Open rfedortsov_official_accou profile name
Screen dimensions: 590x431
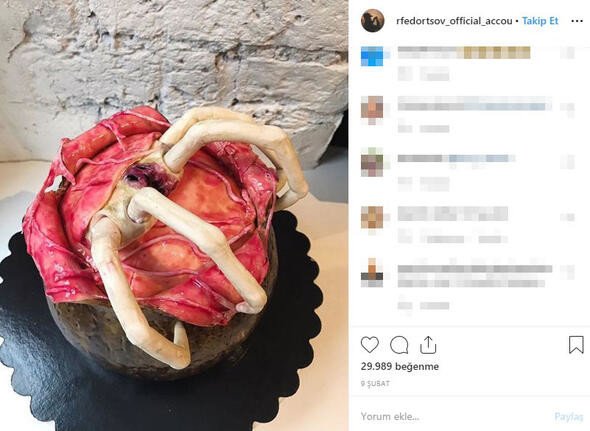click(x=454, y=21)
